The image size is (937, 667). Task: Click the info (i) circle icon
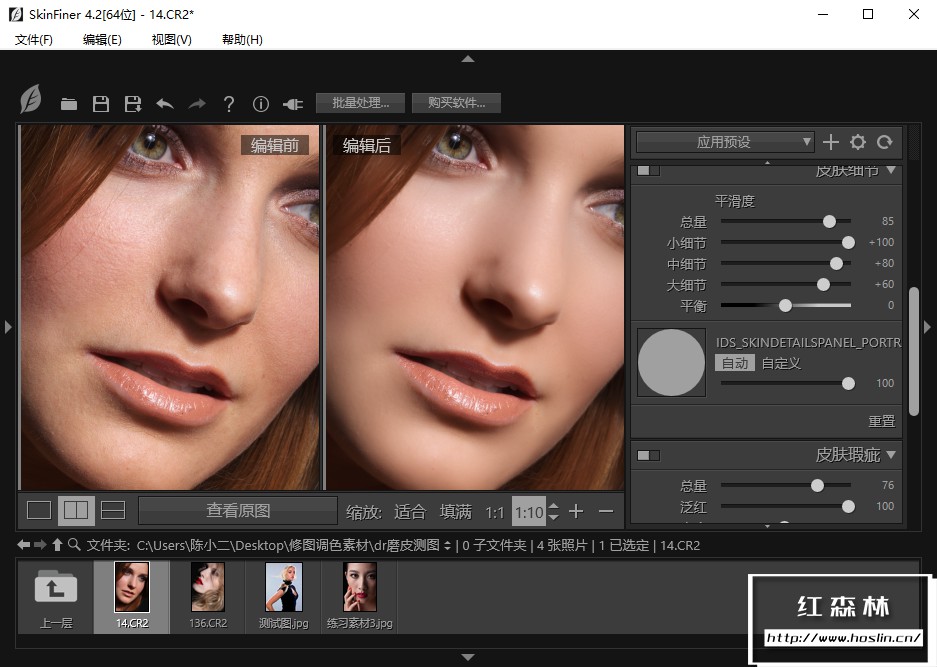(x=261, y=104)
